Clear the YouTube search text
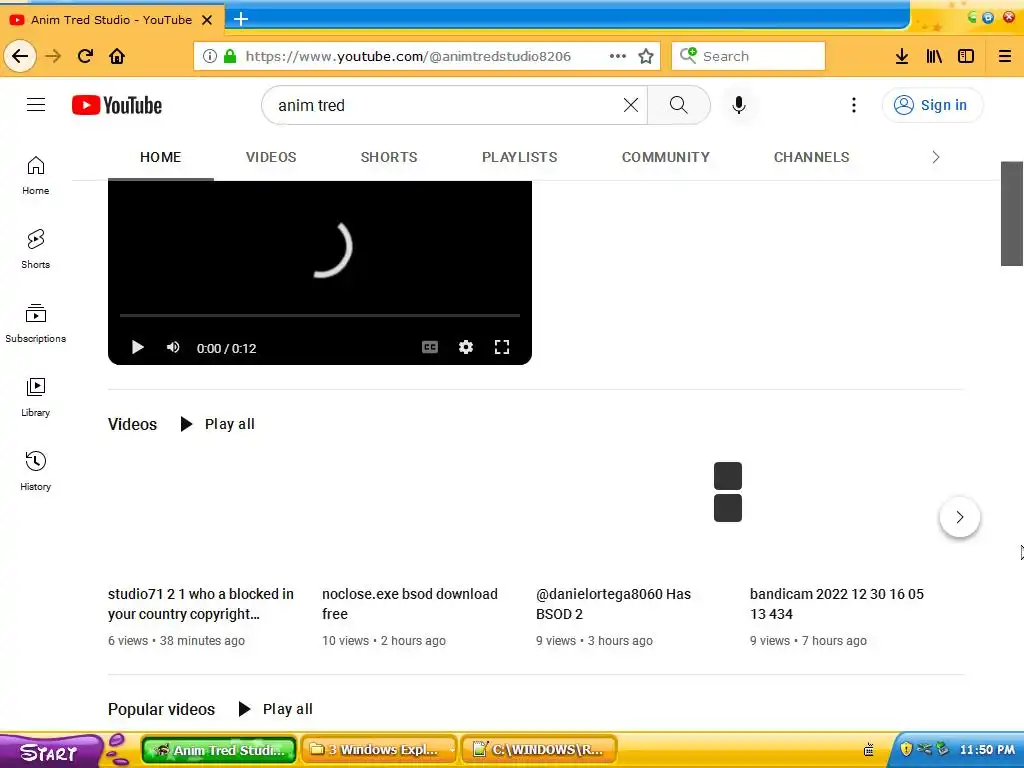The image size is (1024, 768). click(630, 105)
